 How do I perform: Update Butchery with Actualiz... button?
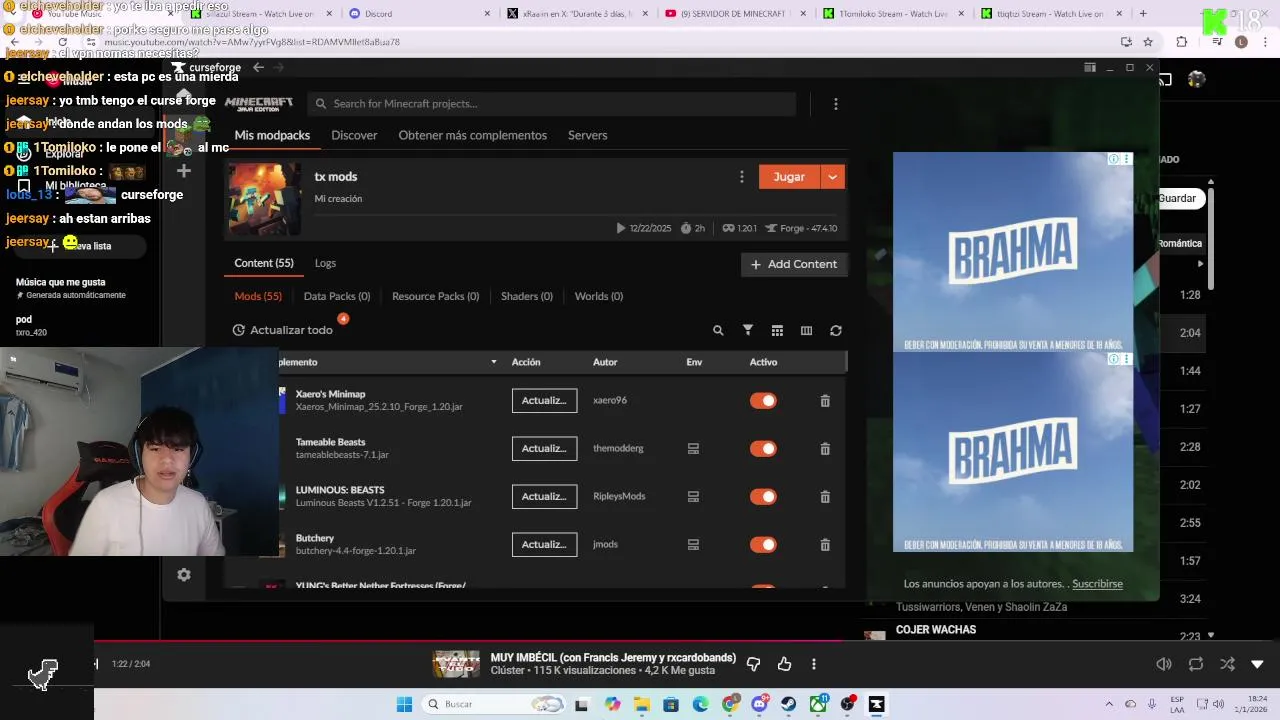click(544, 545)
